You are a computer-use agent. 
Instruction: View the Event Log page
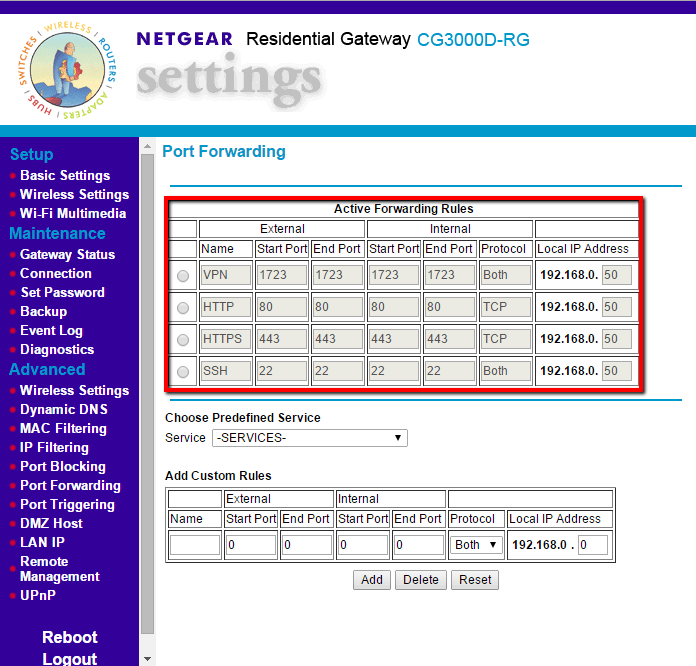(x=51, y=331)
